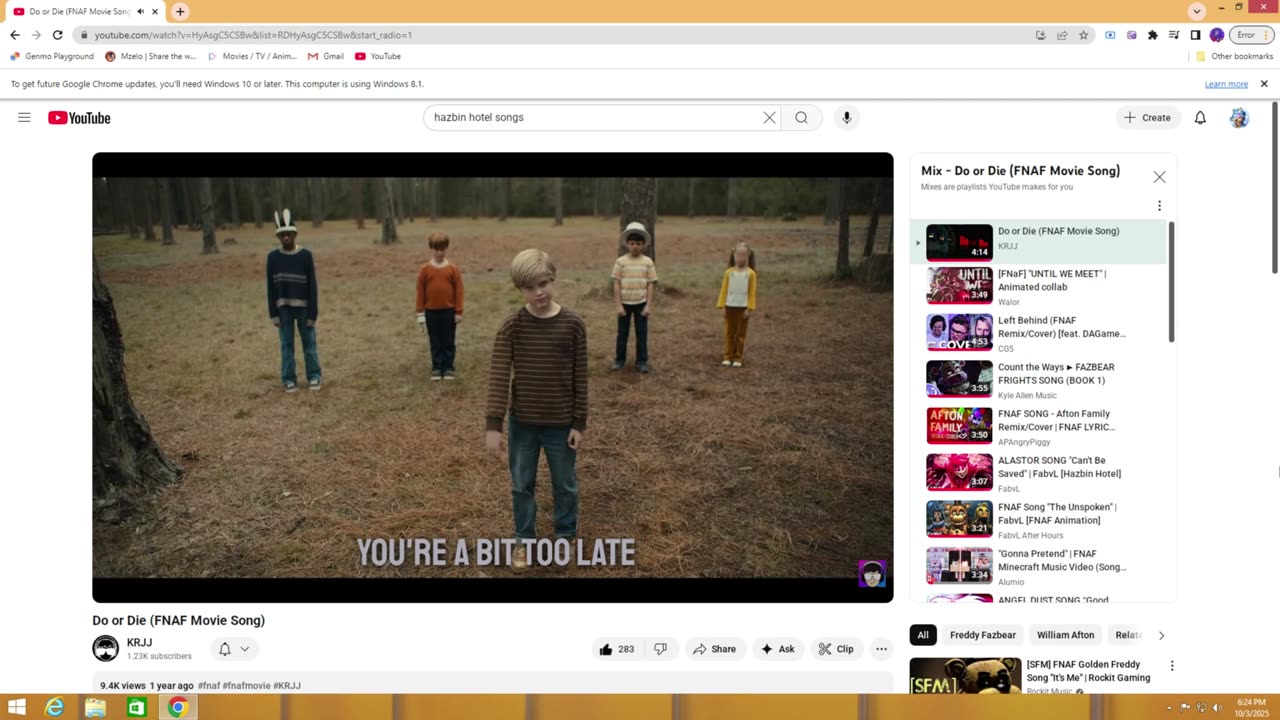
Task: Open a new browser tab
Action: pyautogui.click(x=180, y=12)
